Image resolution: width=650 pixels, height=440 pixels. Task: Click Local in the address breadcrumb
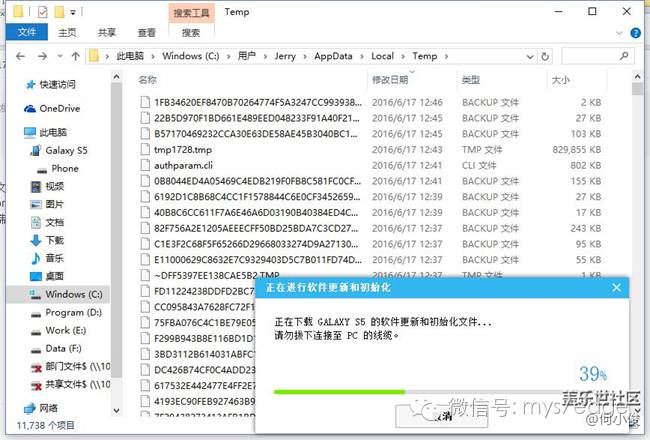[x=382, y=56]
